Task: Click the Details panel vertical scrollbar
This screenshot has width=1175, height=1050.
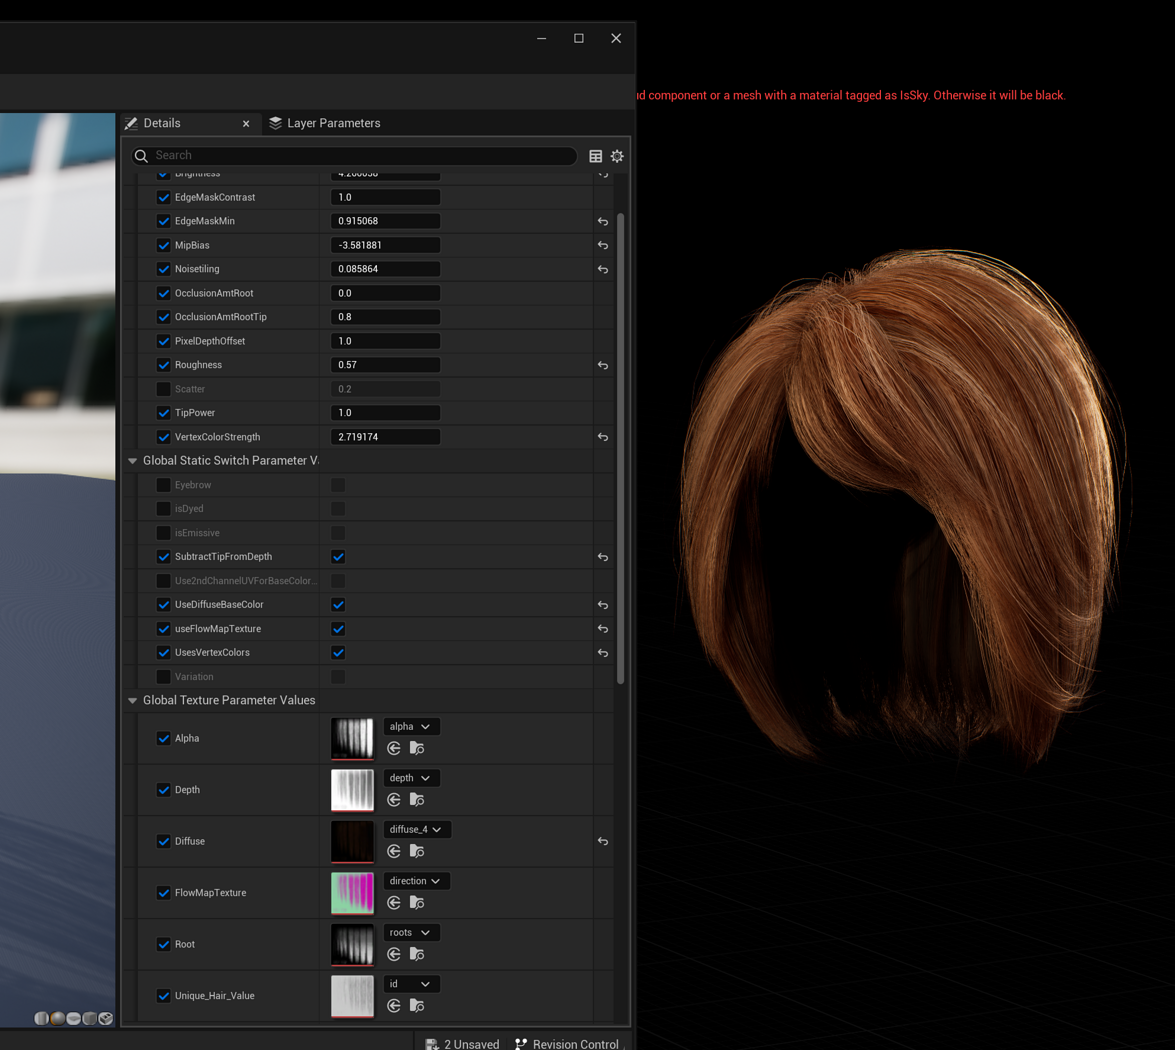Action: click(620, 448)
